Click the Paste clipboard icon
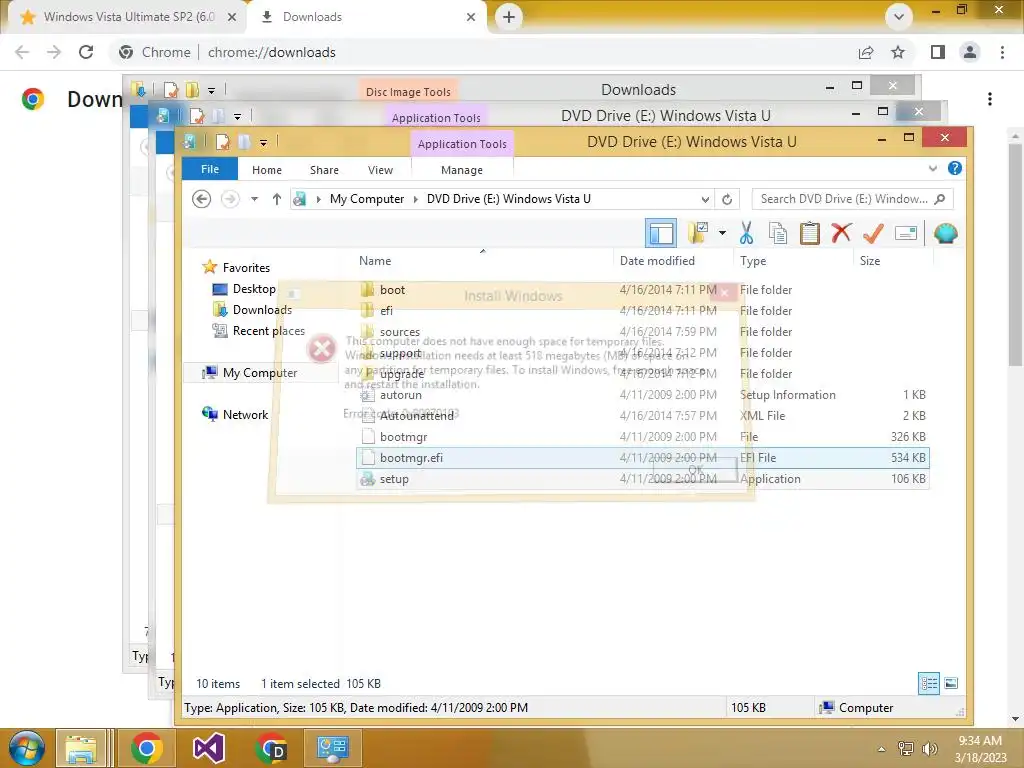Image resolution: width=1024 pixels, height=768 pixels. 809,232
